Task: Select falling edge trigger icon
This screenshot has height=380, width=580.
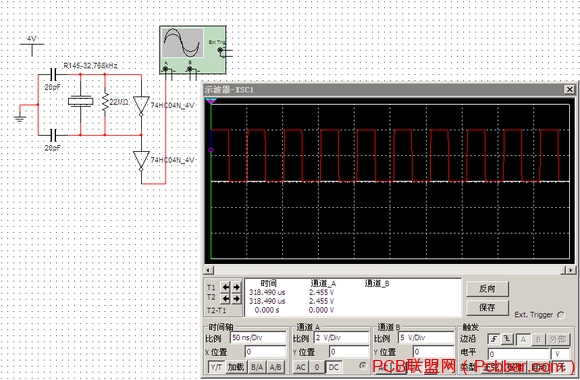Action: pos(507,339)
